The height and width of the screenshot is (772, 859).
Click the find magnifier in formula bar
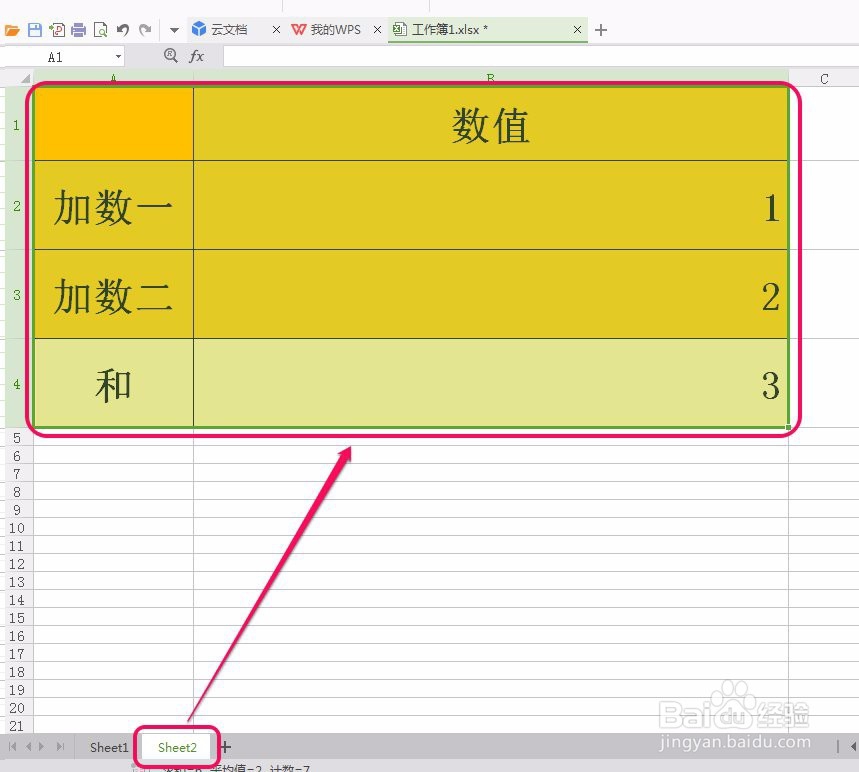(x=172, y=56)
